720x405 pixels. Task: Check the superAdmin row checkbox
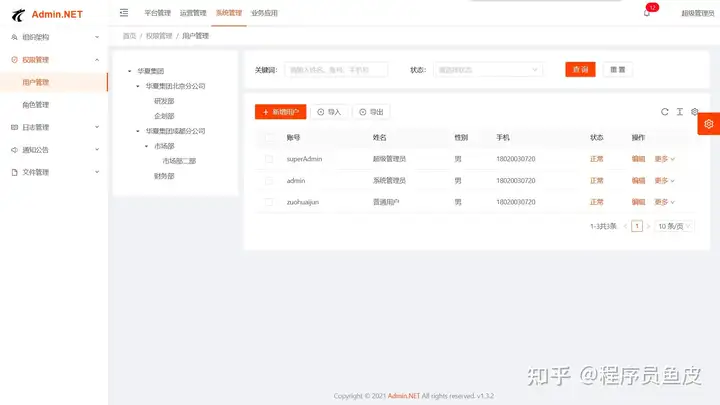[x=269, y=159]
